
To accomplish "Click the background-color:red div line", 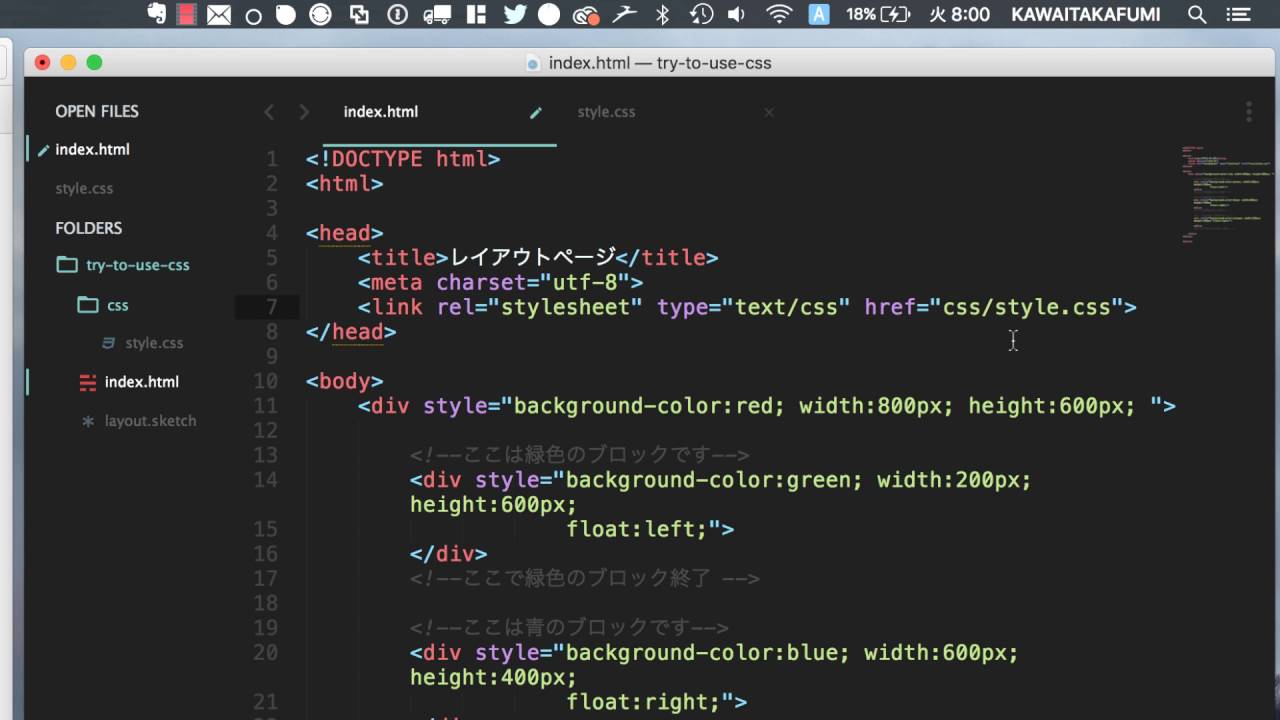I will 767,406.
